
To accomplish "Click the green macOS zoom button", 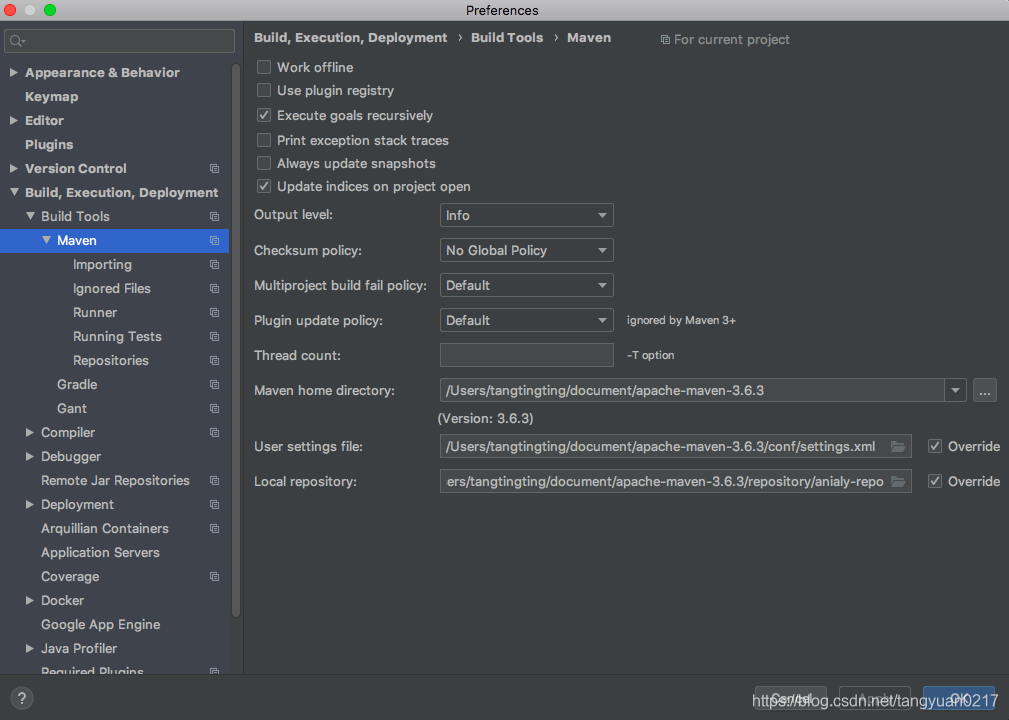I will click(50, 10).
